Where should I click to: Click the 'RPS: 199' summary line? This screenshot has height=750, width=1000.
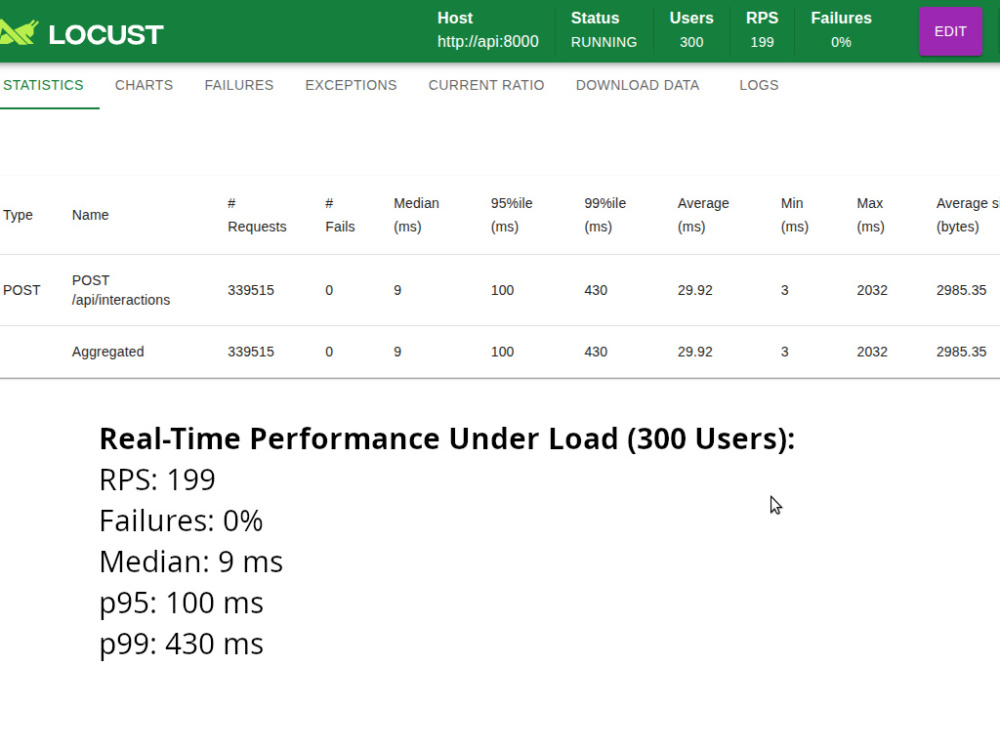[157, 480]
